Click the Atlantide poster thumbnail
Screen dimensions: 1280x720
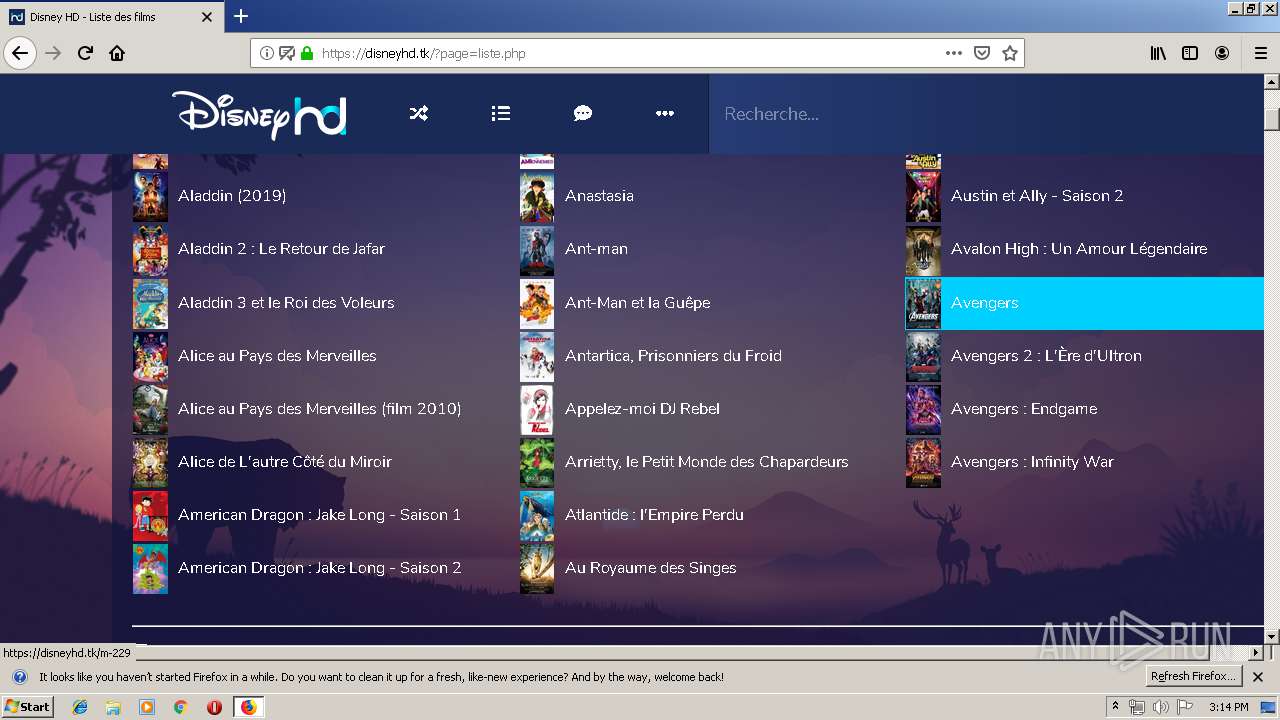[x=537, y=515]
